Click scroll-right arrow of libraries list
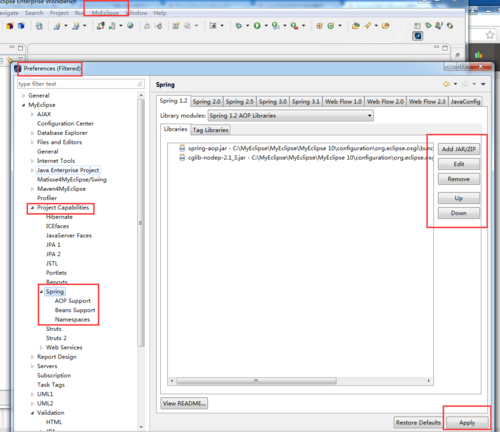500x432 pixels. click(429, 380)
